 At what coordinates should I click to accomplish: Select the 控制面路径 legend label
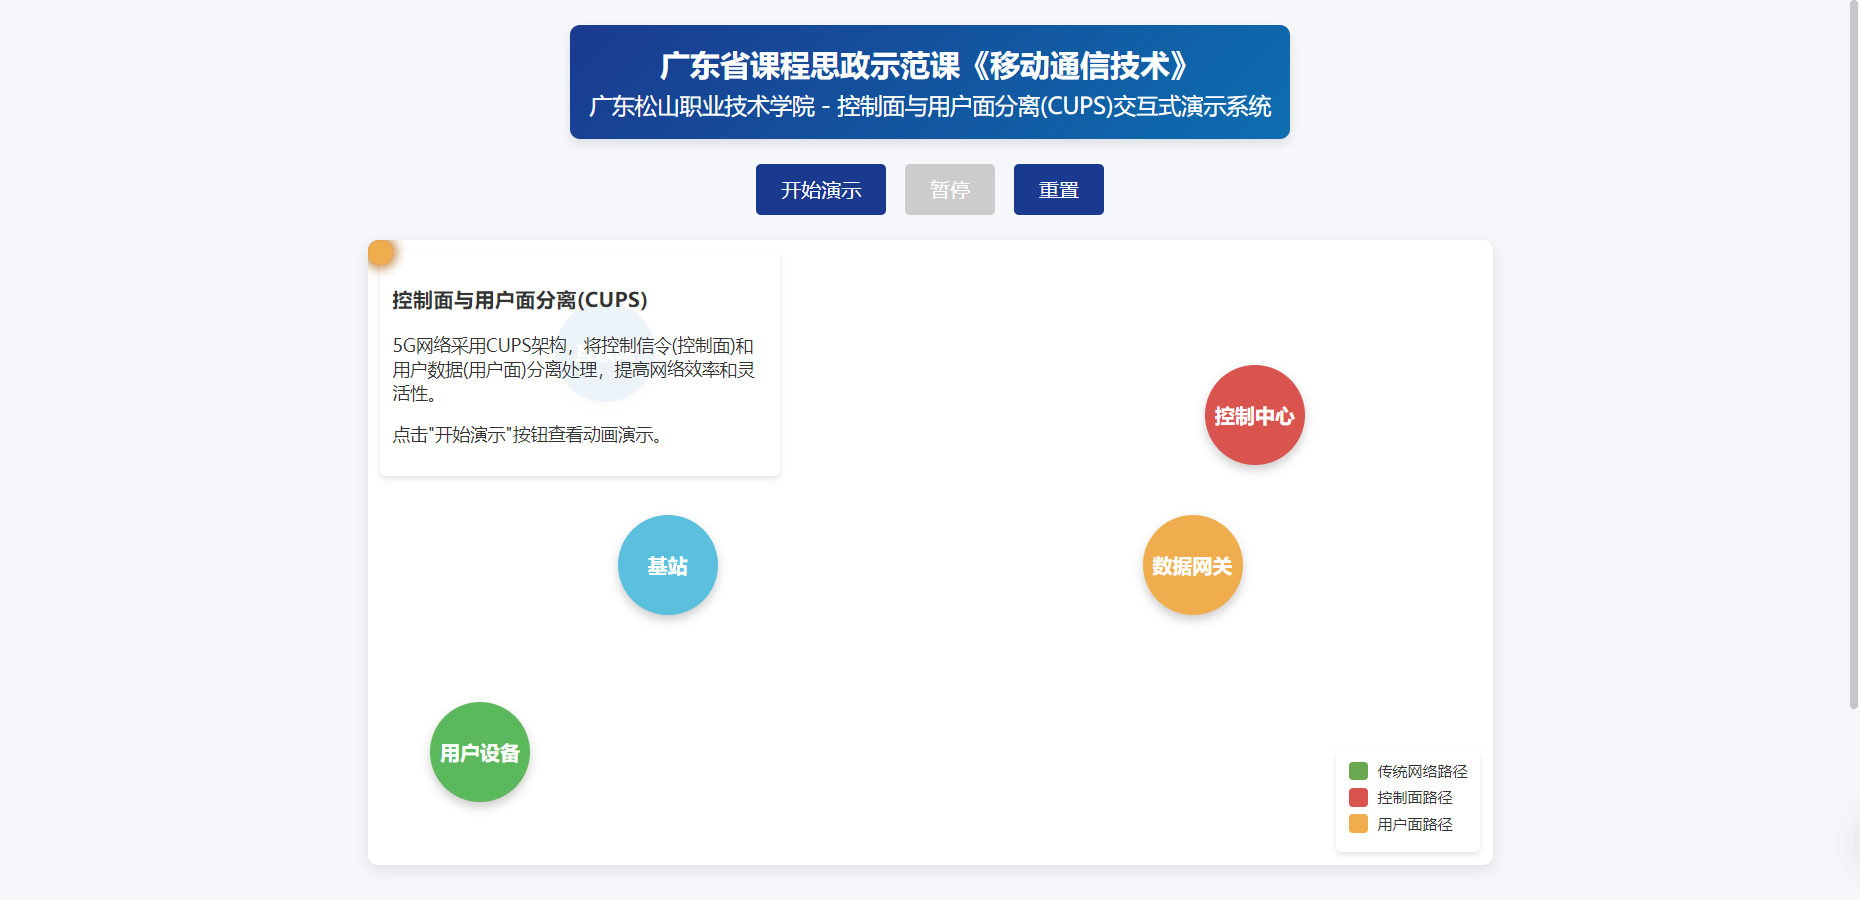[1414, 798]
